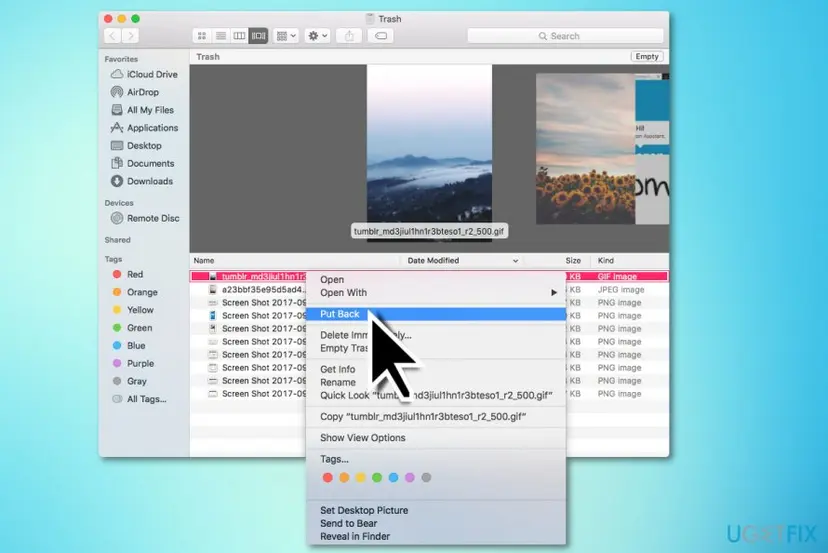Go back with the left arrow
The height and width of the screenshot is (553, 828).
(x=112, y=36)
